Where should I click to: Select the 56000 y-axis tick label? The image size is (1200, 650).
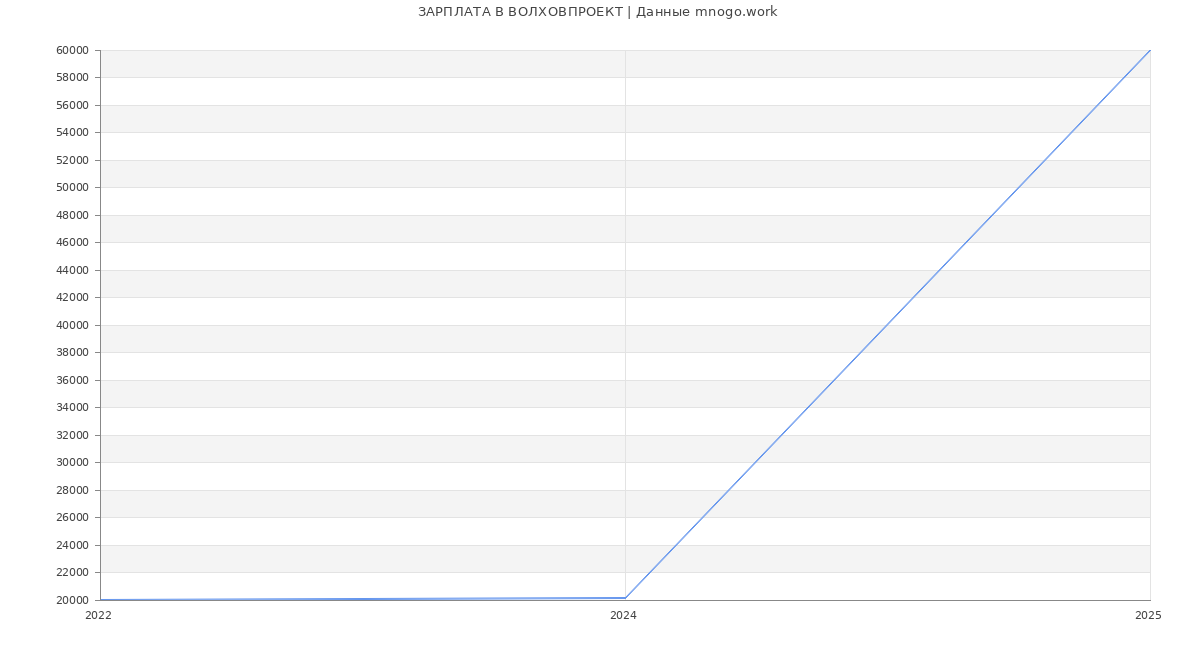coord(72,105)
